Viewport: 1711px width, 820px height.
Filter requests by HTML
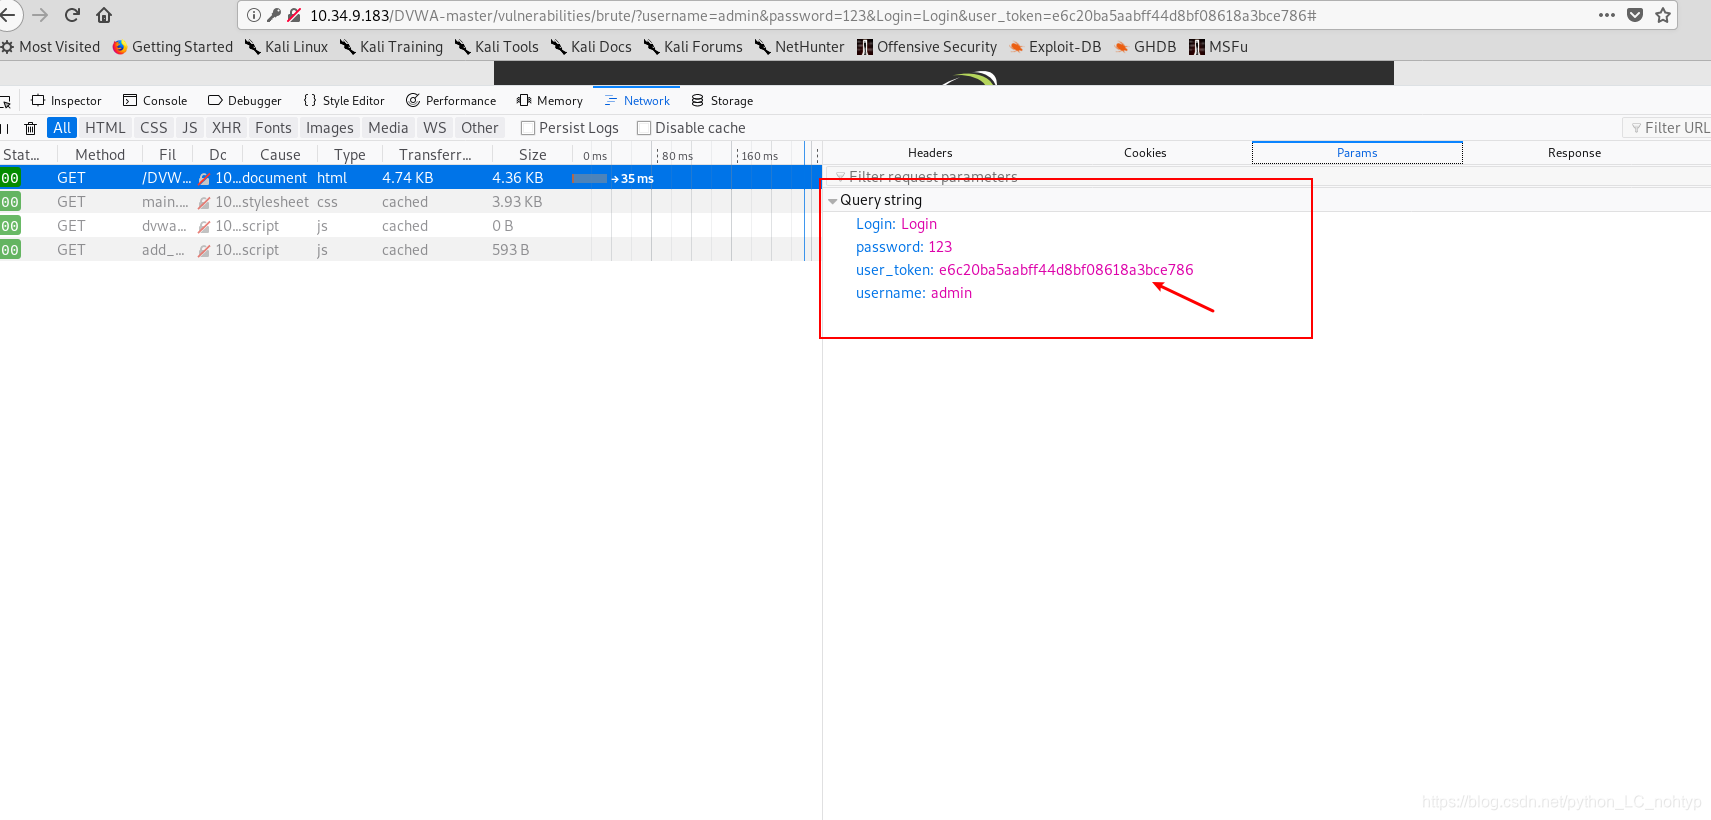coord(105,128)
